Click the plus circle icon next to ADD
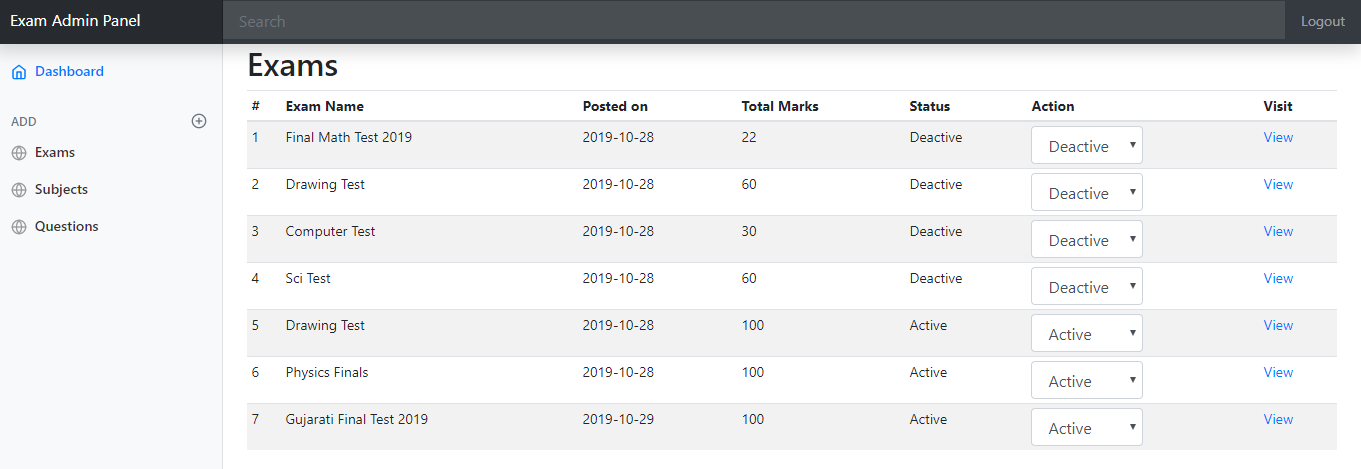The height and width of the screenshot is (469, 1361). click(x=199, y=121)
